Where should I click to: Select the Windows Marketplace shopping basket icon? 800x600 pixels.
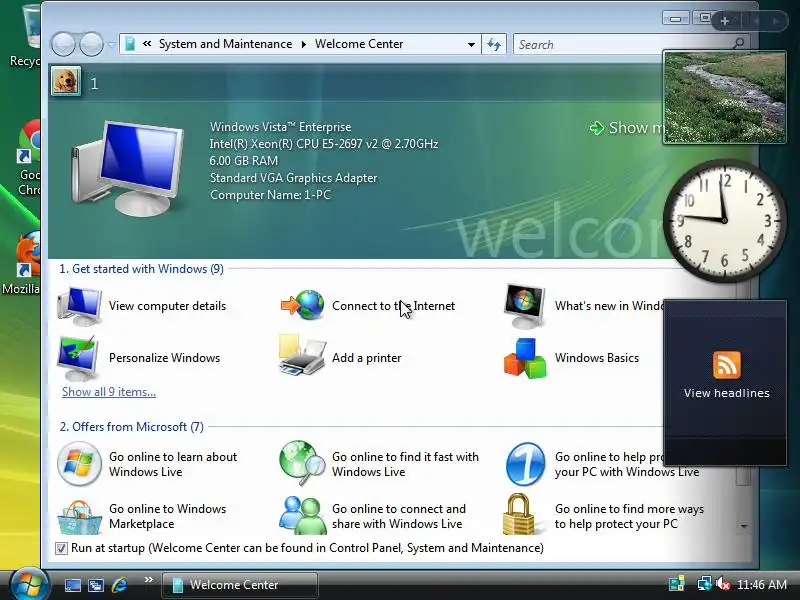coord(79,517)
